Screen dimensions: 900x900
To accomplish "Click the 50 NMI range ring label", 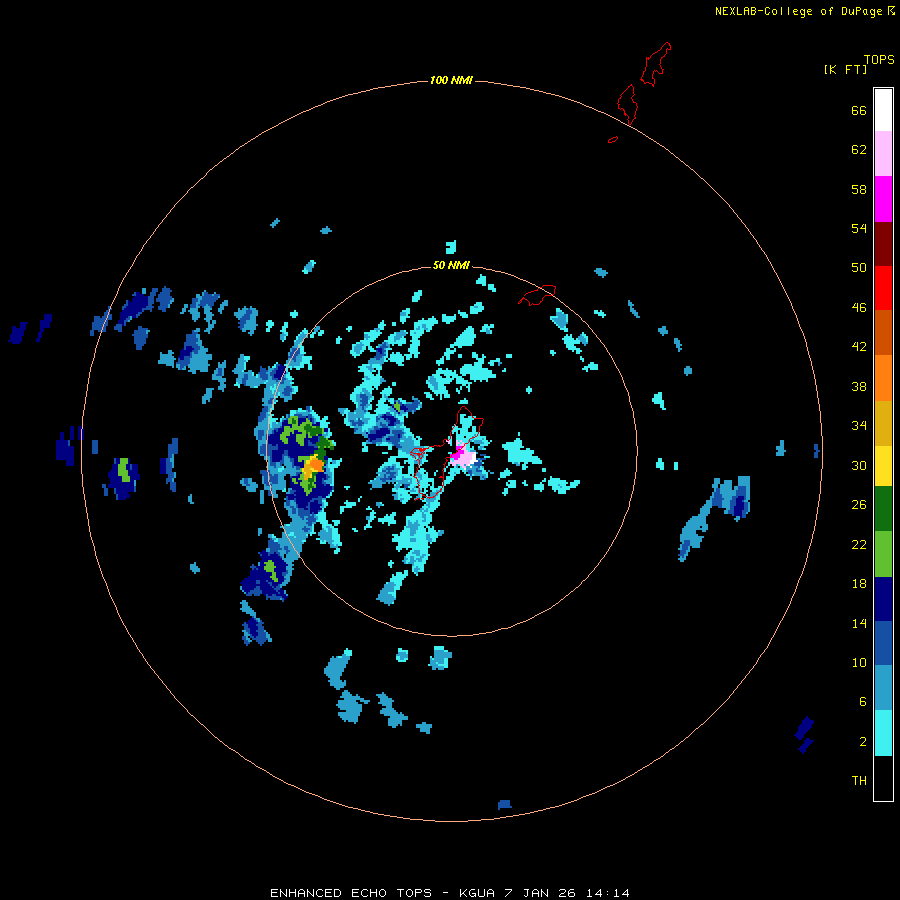I will tap(451, 265).
